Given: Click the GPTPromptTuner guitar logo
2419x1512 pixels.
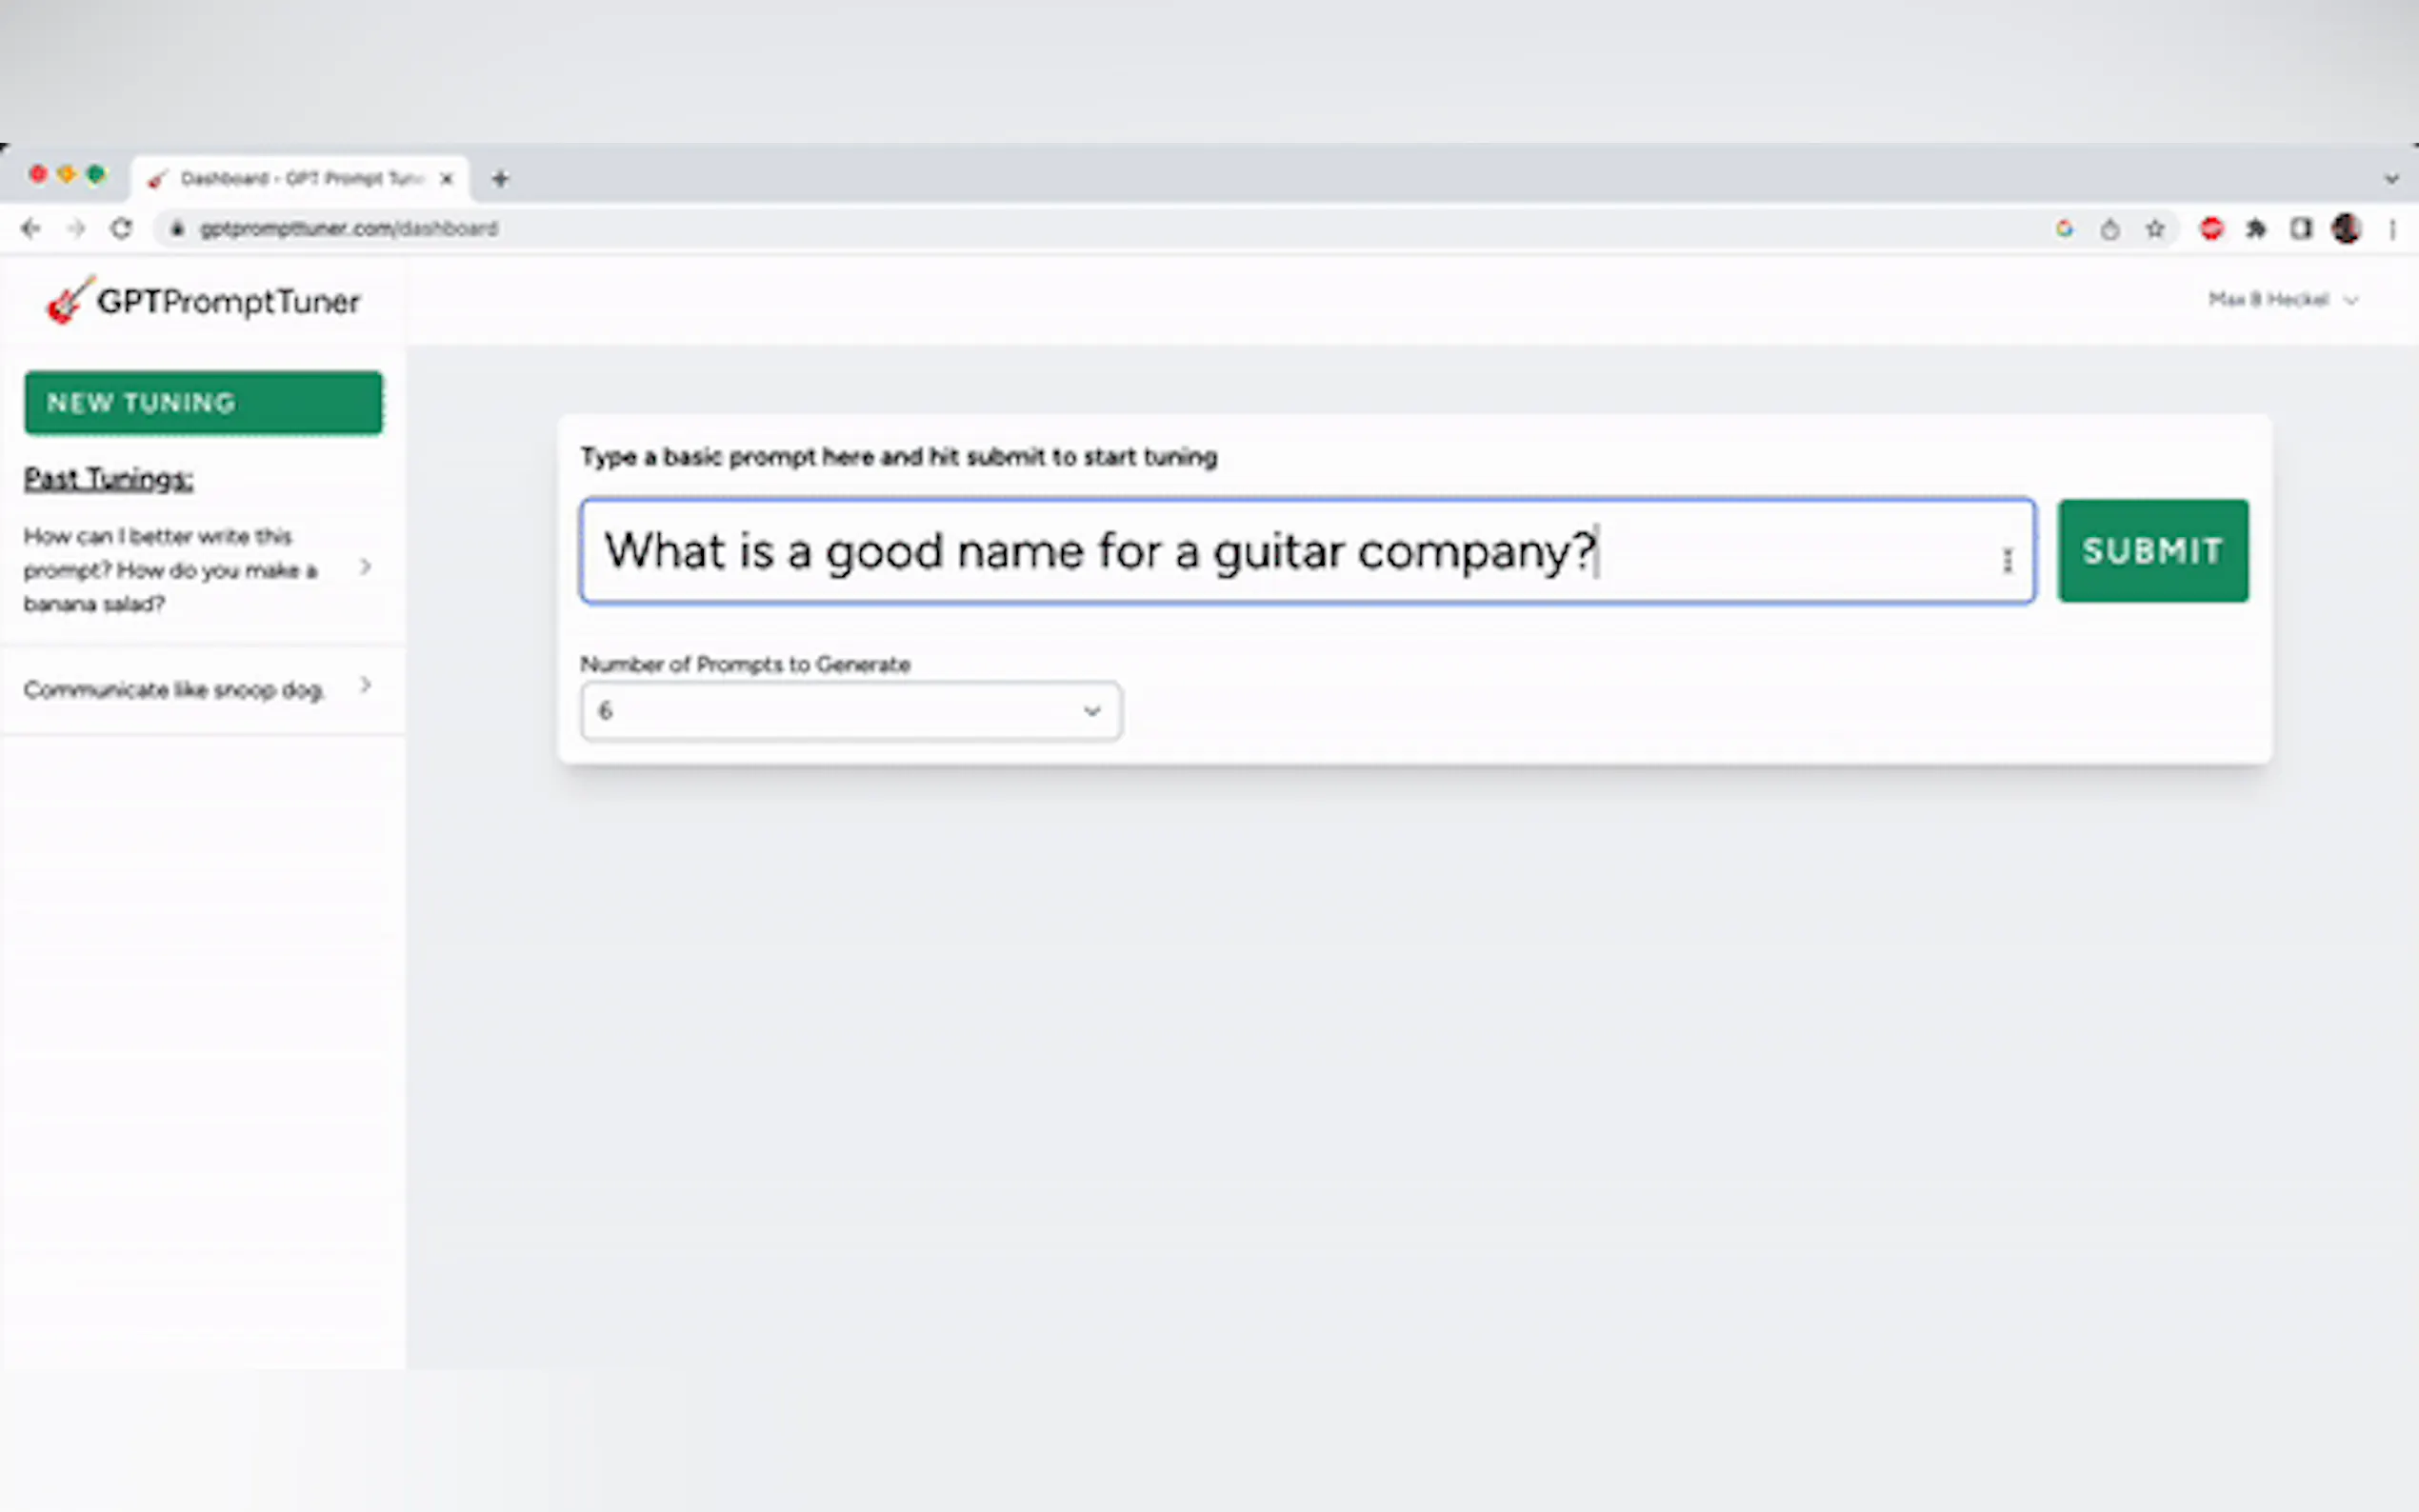Looking at the screenshot, I should 69,300.
